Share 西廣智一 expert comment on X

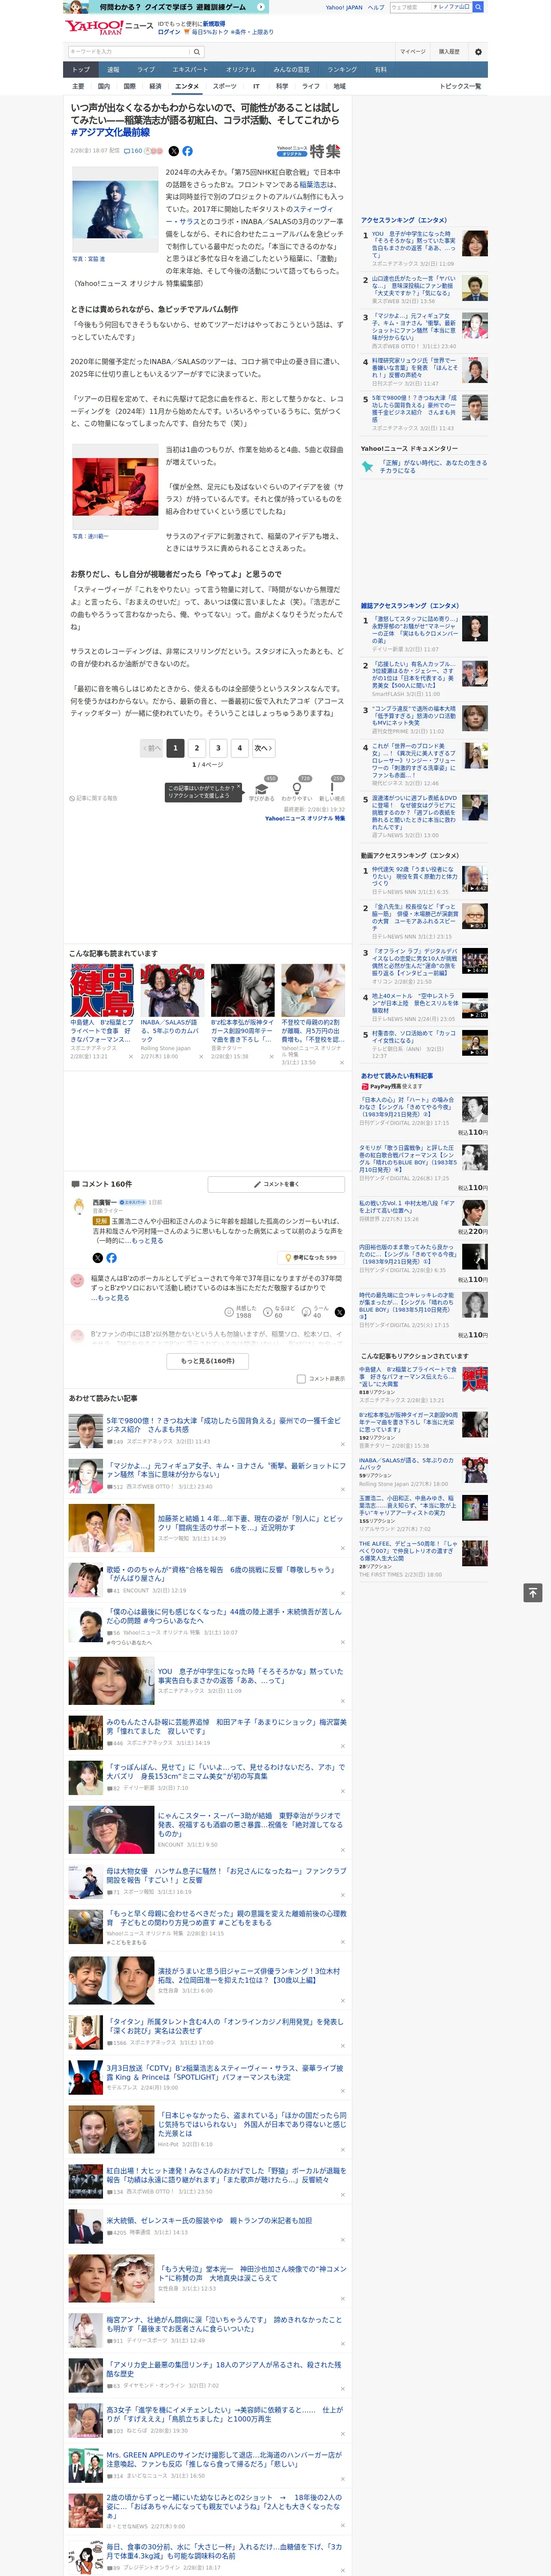point(98,1258)
